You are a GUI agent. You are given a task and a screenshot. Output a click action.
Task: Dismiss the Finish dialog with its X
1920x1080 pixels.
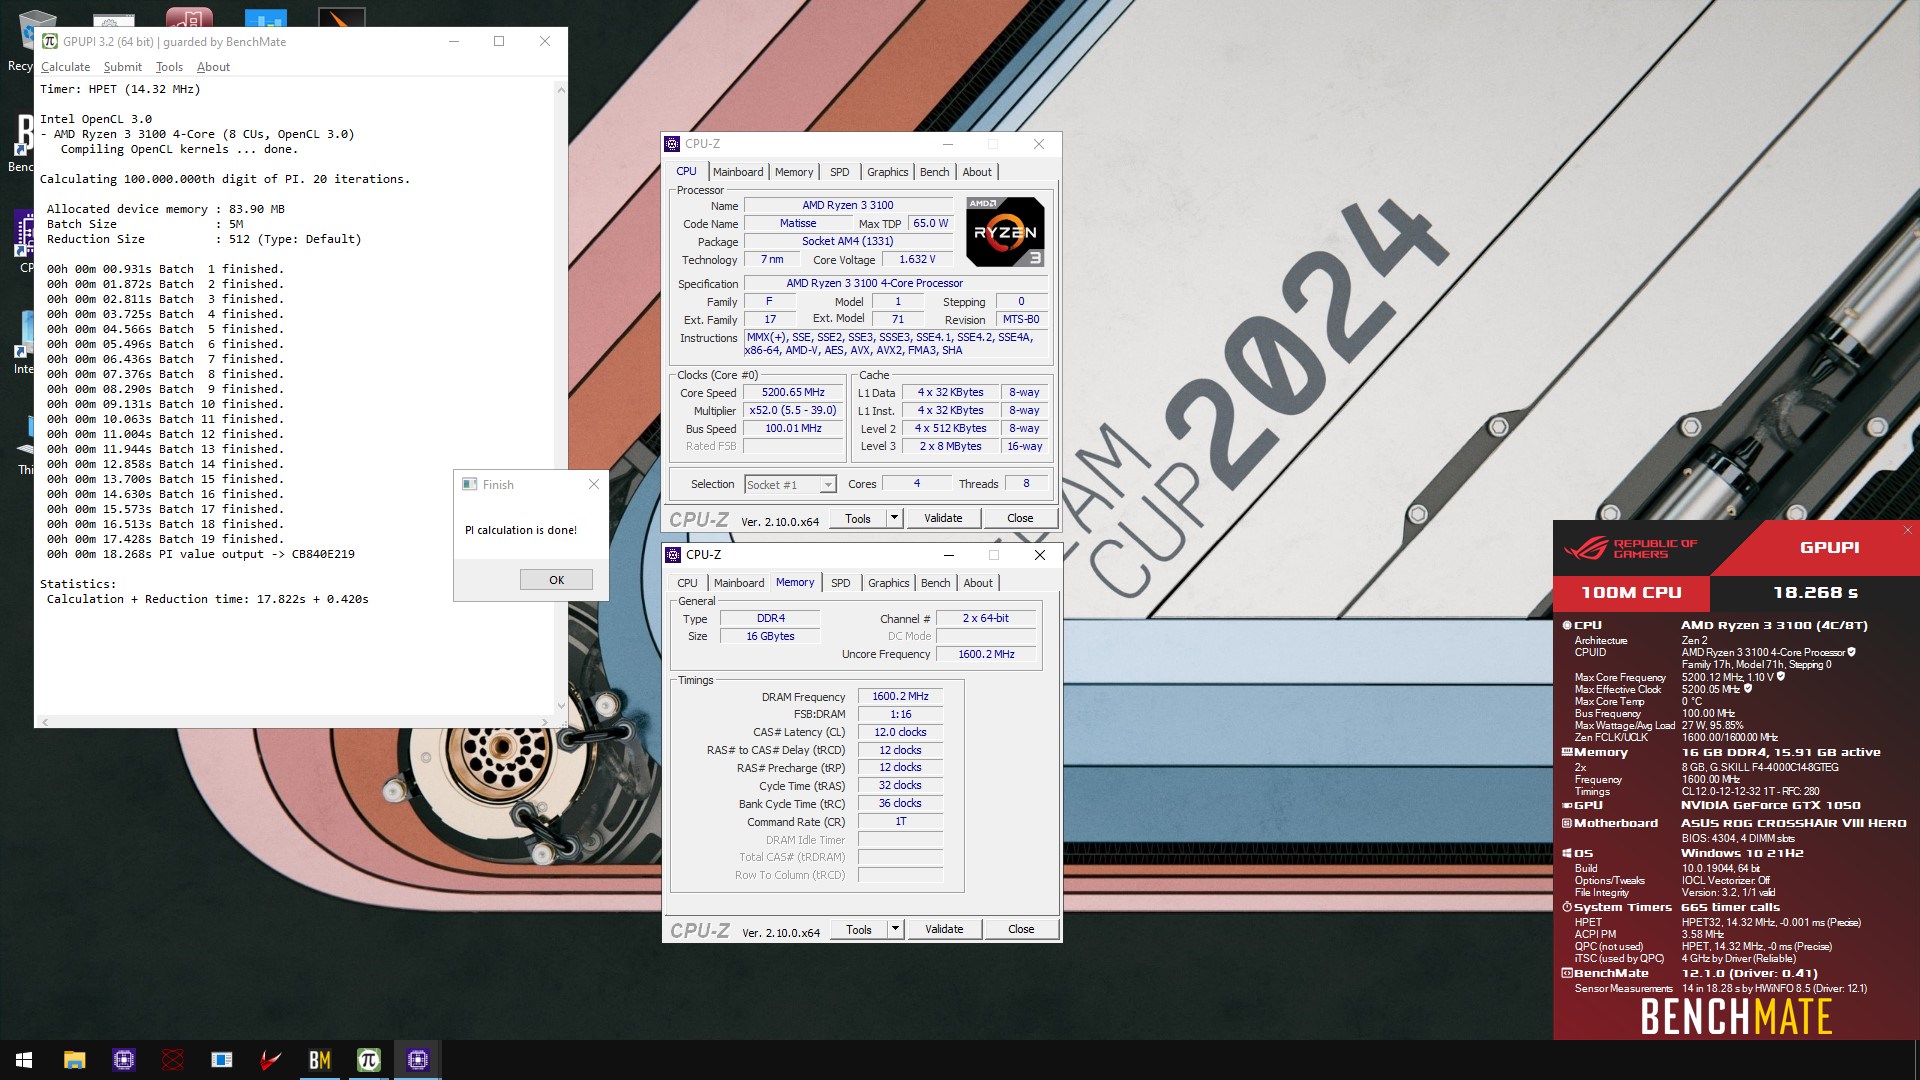[594, 484]
